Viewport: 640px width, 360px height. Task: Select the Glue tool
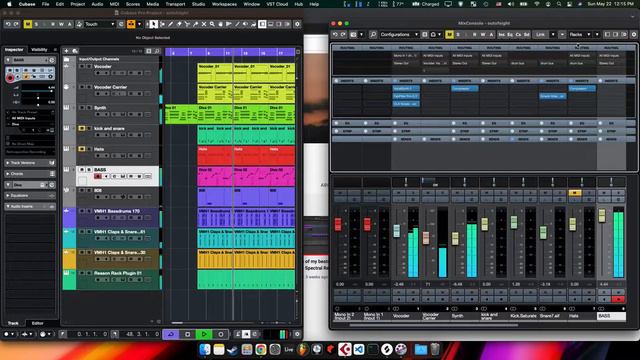tap(196, 24)
